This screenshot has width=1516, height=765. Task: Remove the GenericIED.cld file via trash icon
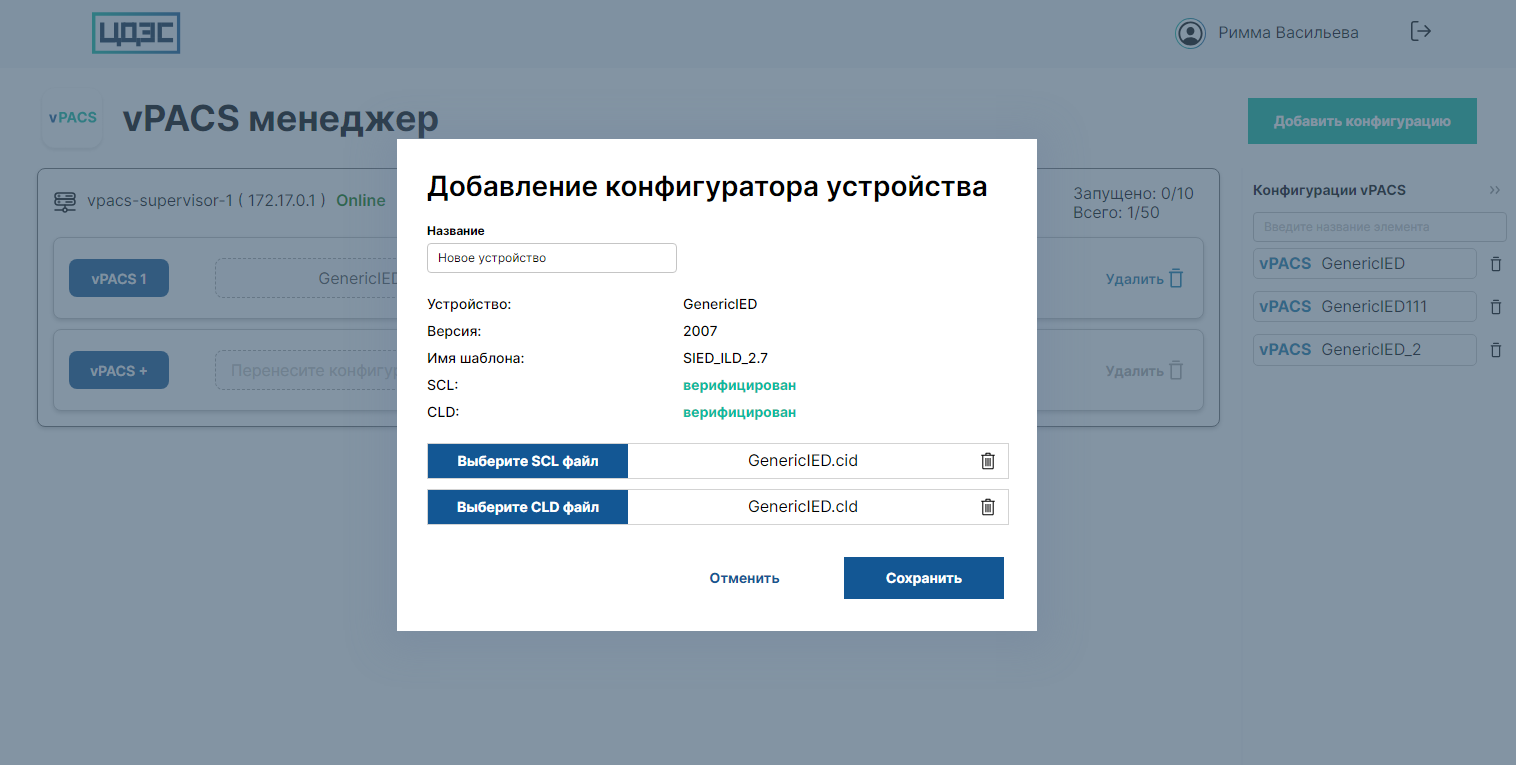pyautogui.click(x=987, y=507)
